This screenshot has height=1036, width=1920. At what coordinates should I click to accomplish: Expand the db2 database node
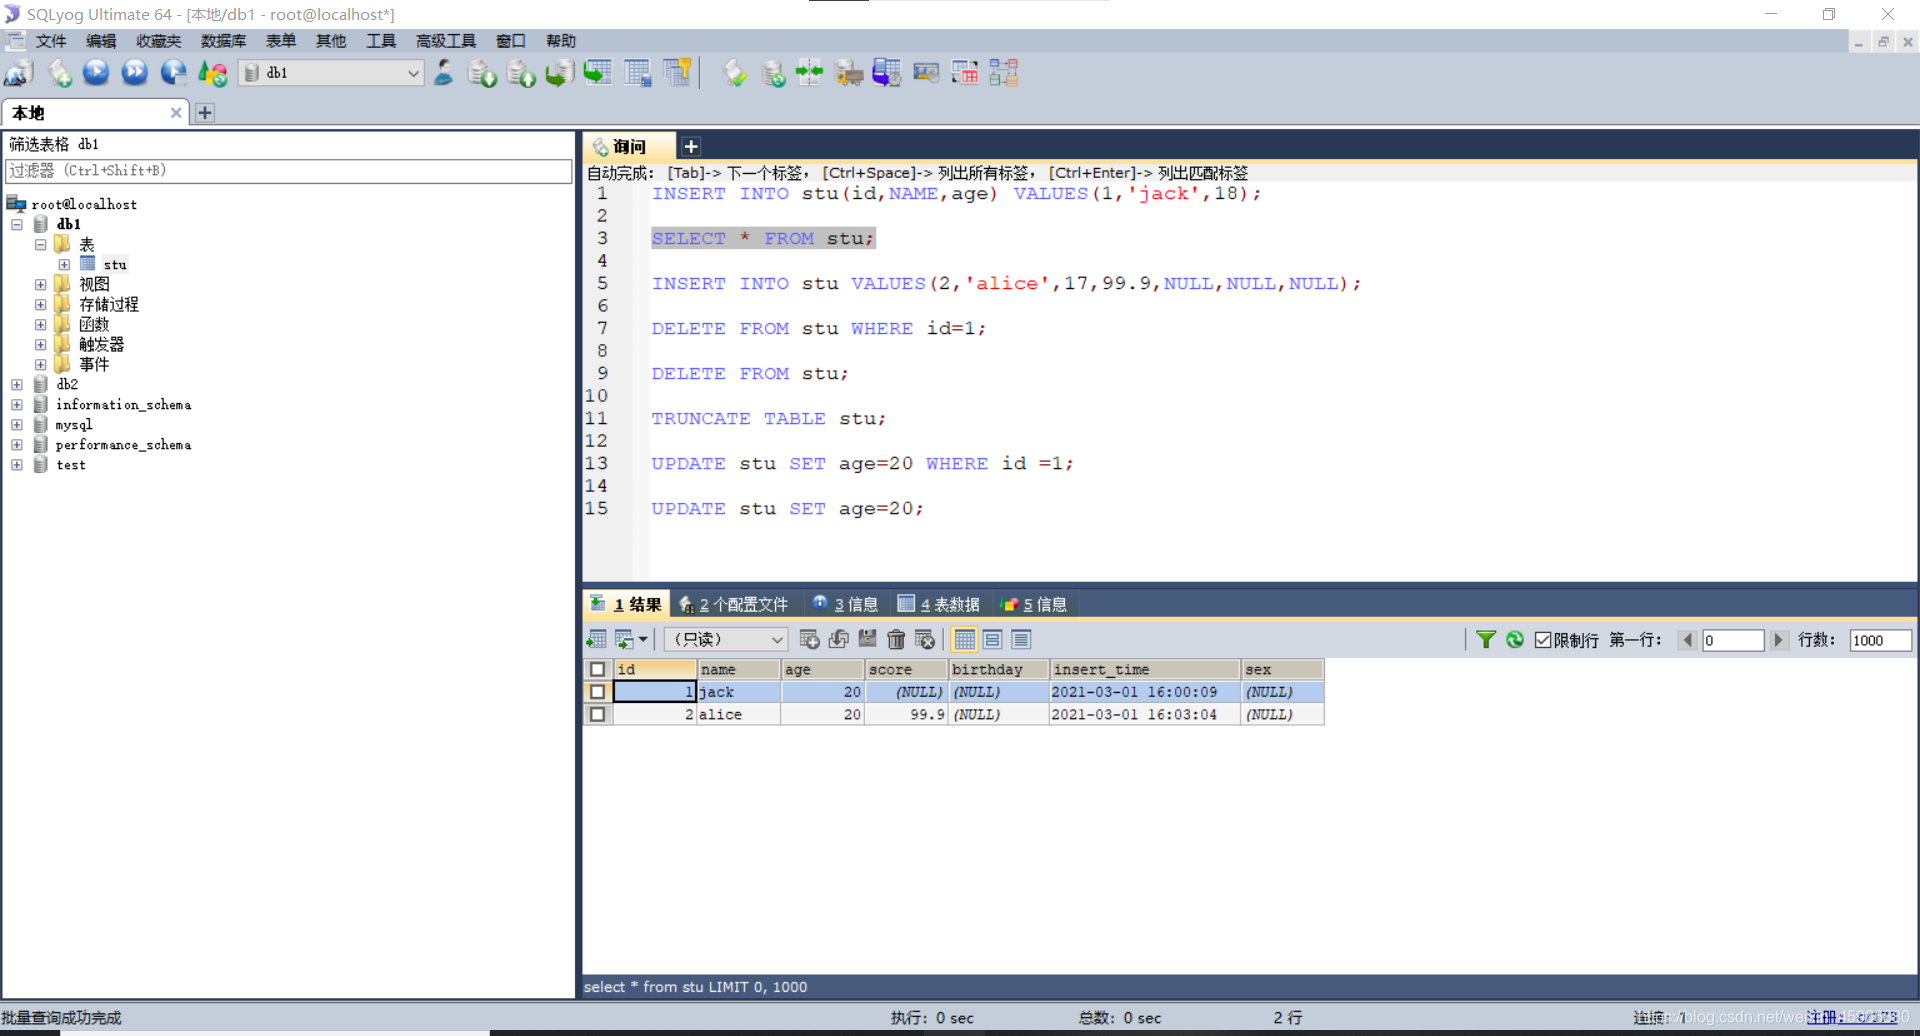pyautogui.click(x=17, y=385)
